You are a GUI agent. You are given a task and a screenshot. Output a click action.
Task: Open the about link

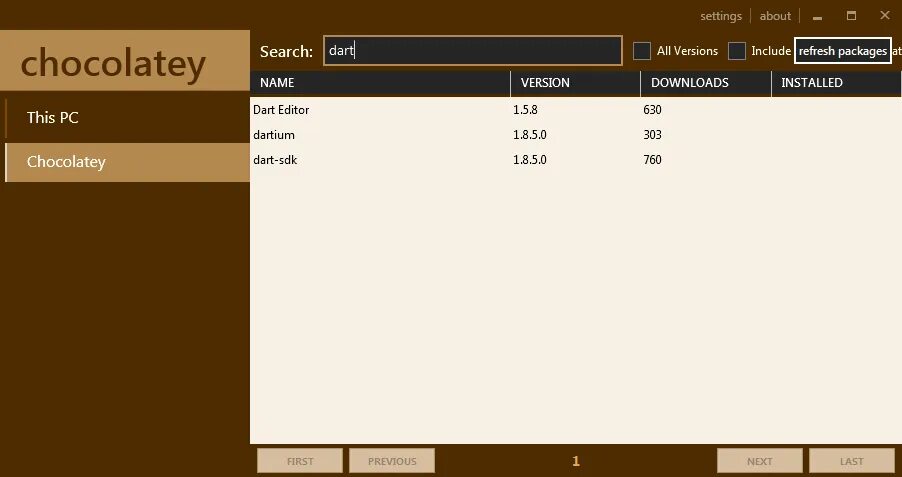pos(775,16)
